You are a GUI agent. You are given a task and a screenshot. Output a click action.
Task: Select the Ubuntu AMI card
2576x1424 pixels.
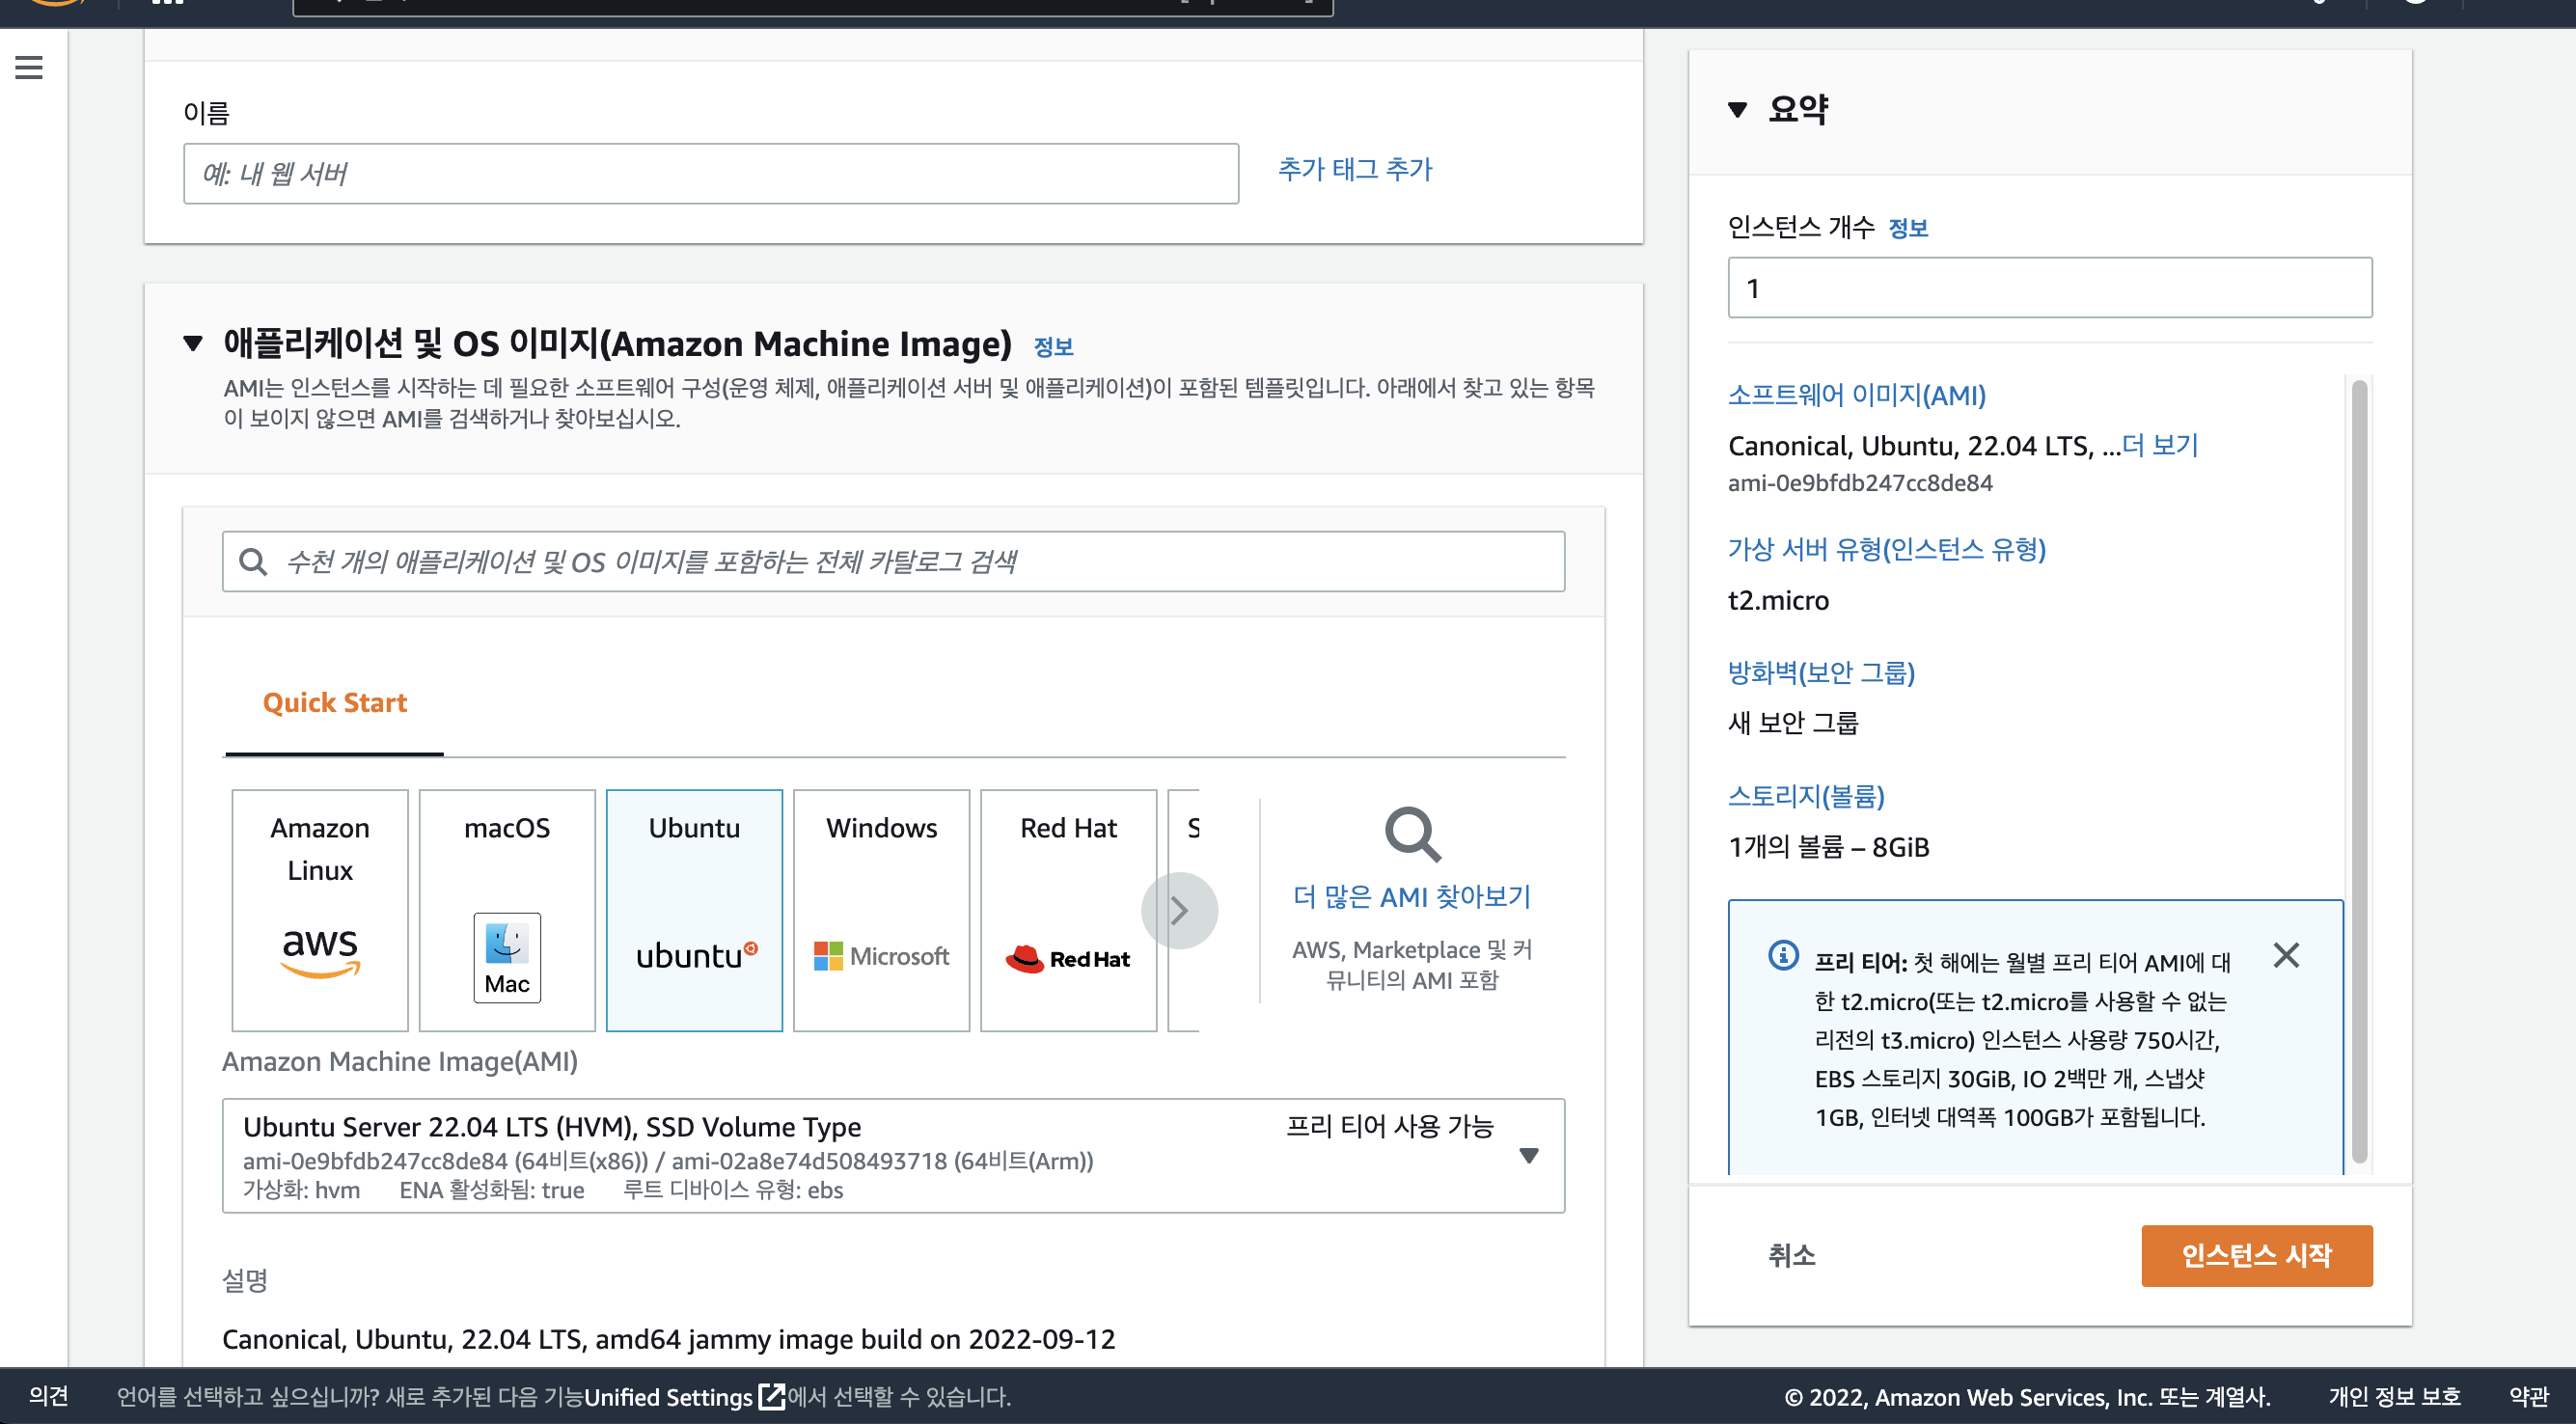694,910
